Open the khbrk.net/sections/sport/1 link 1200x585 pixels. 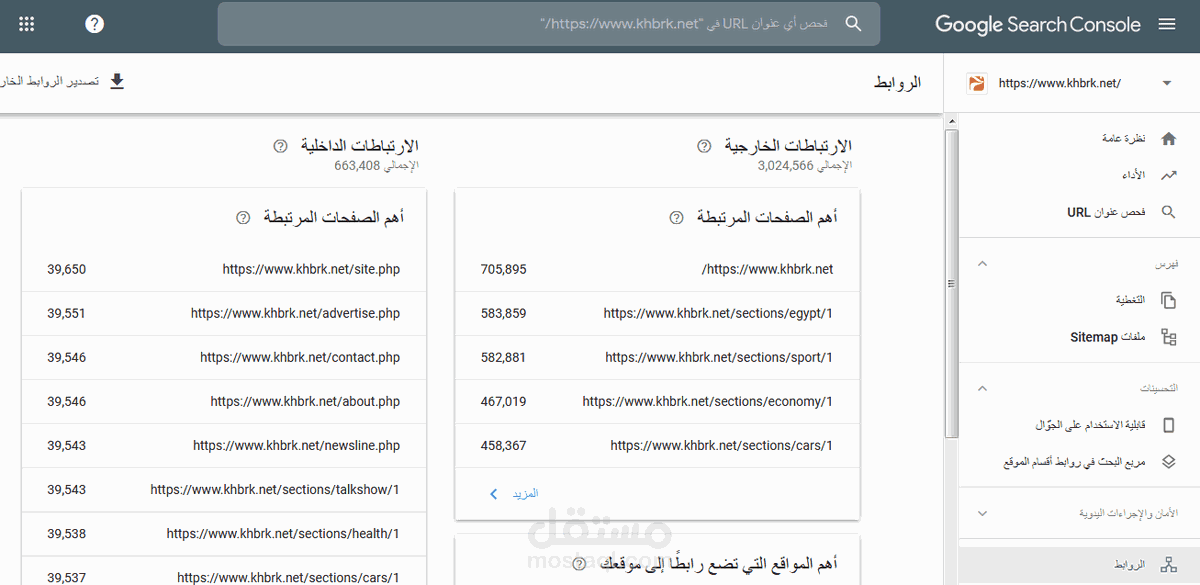click(x=716, y=357)
